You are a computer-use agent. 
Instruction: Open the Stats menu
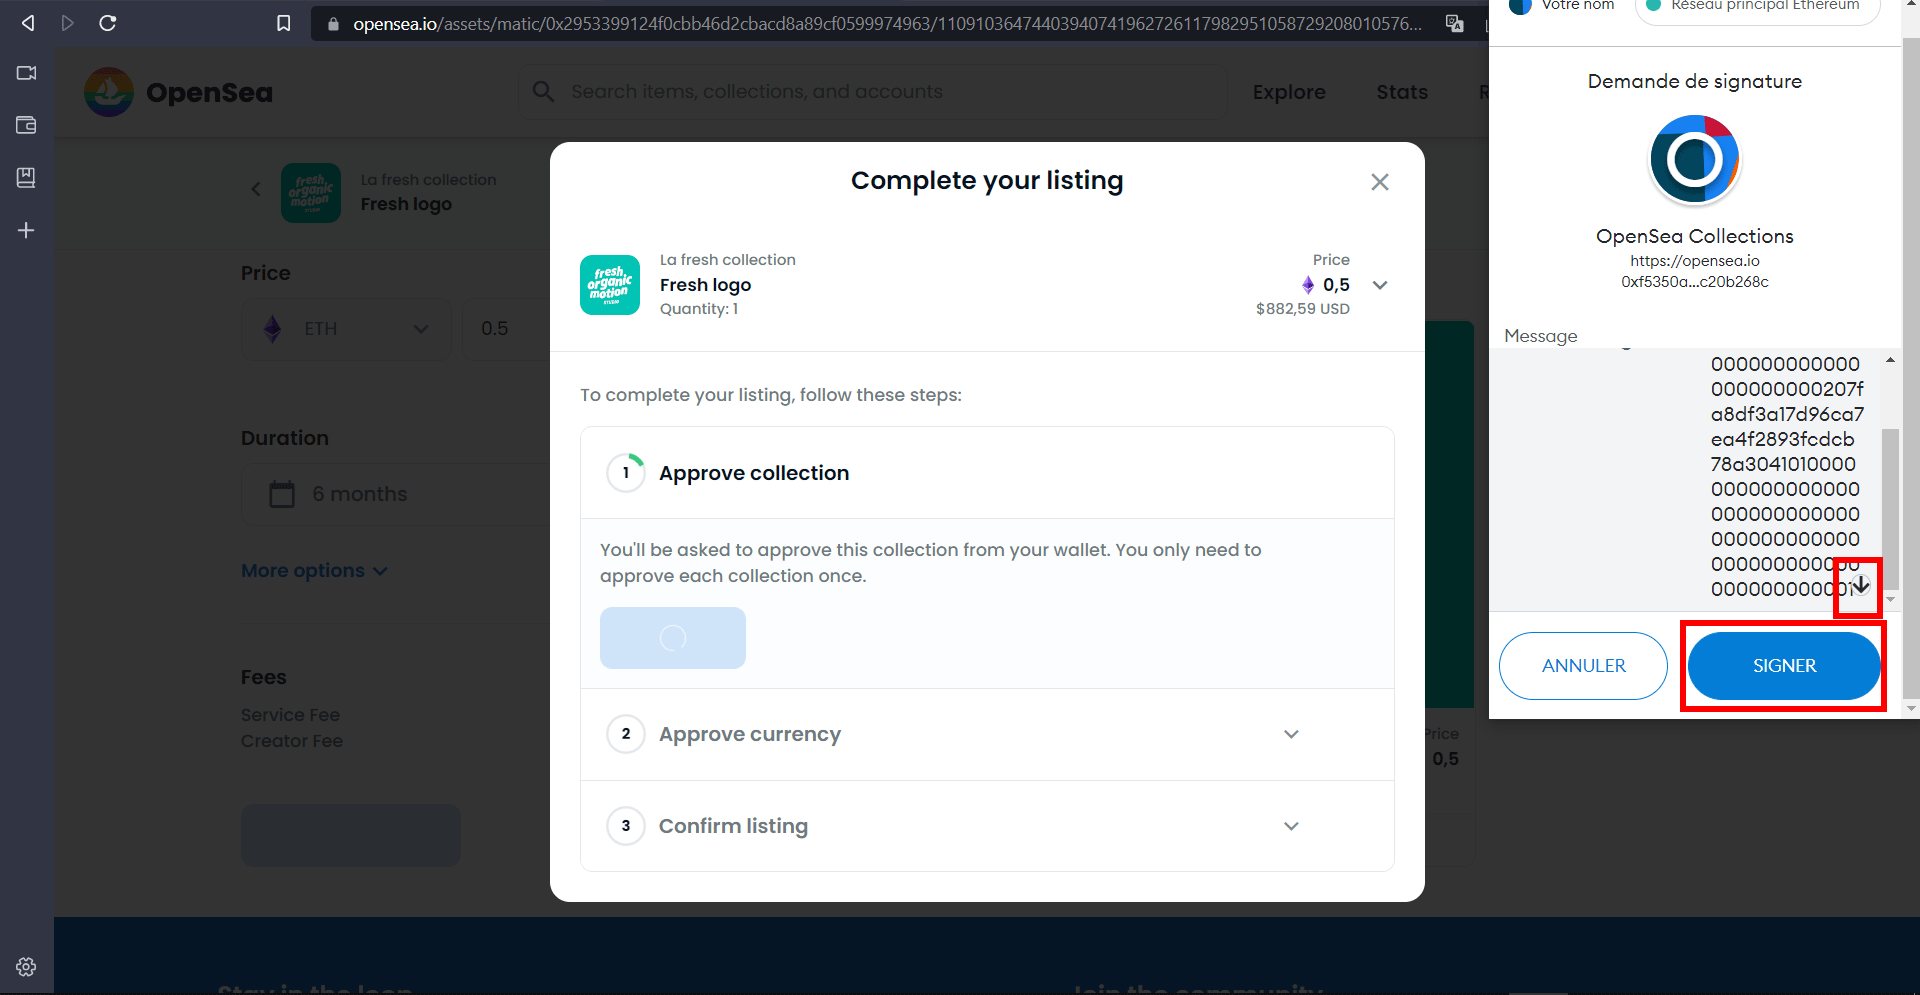click(x=1402, y=92)
